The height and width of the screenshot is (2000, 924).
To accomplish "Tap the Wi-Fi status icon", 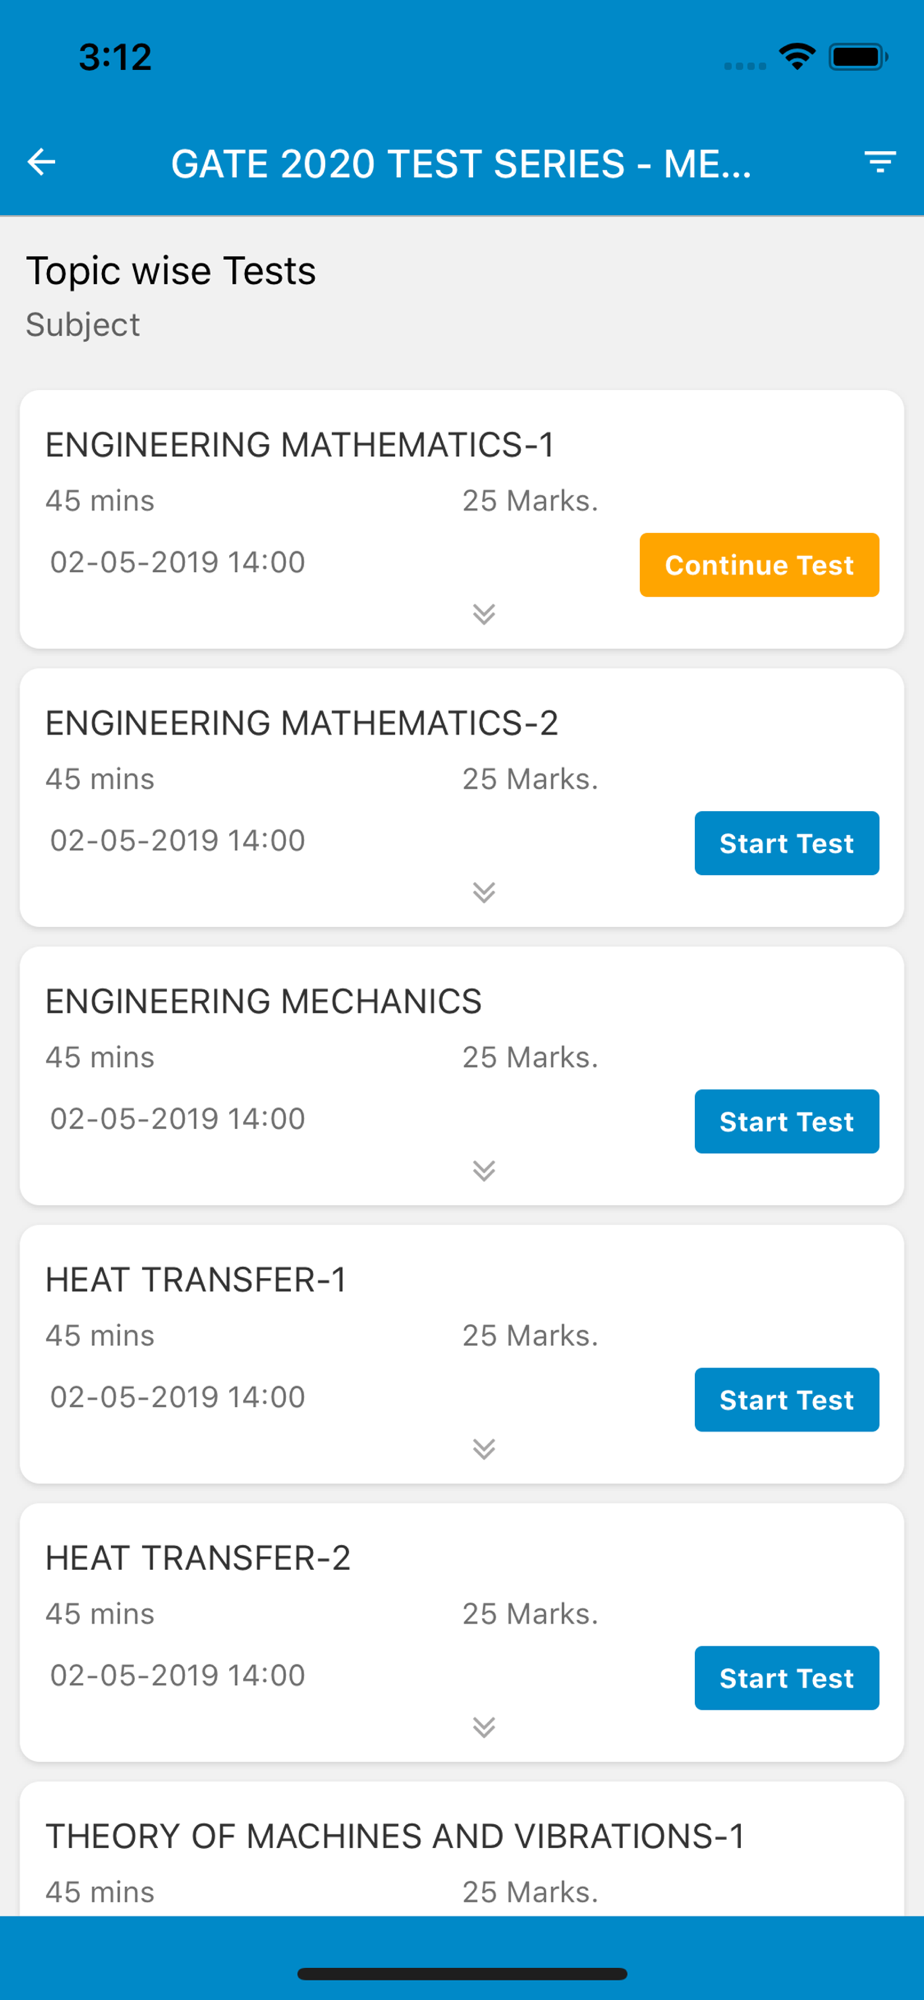I will click(797, 57).
